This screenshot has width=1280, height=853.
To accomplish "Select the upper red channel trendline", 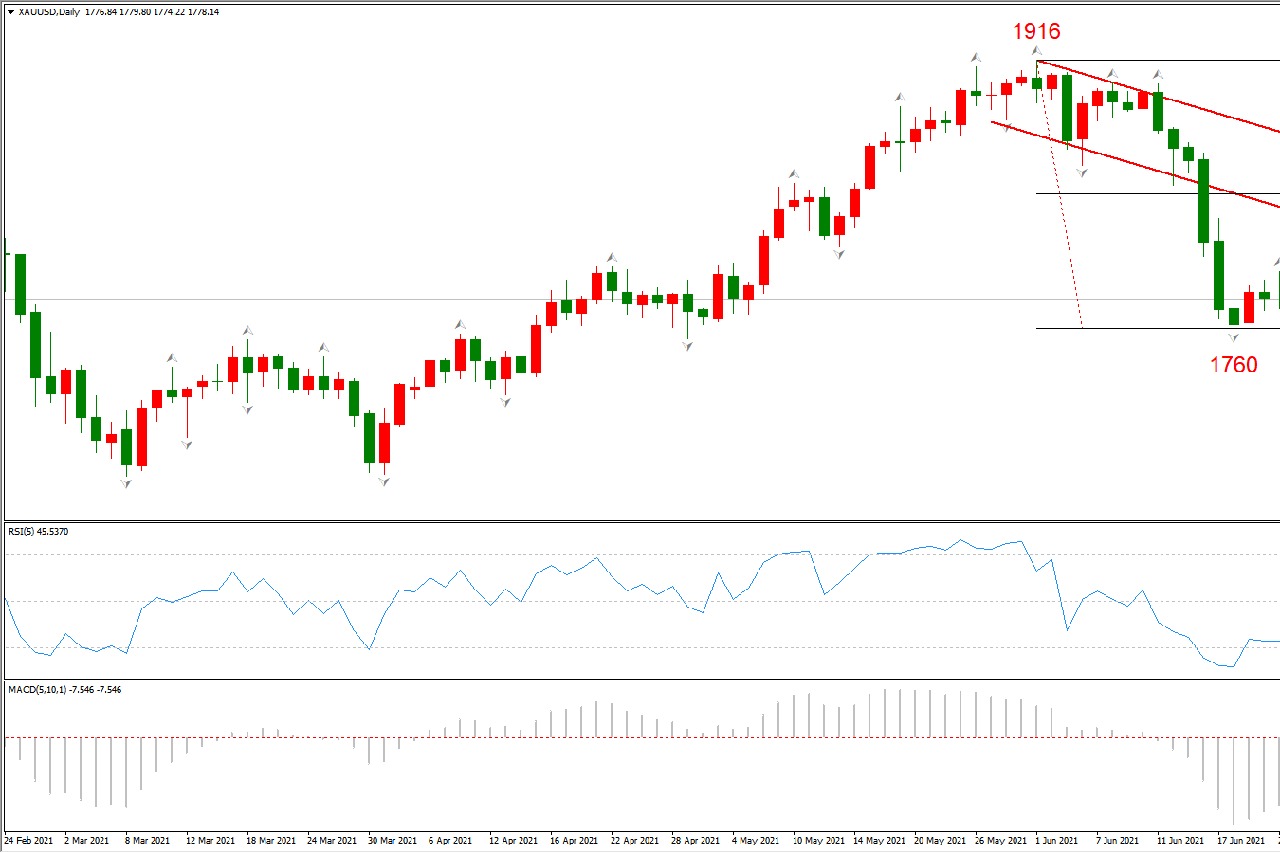I will tap(1200, 106).
